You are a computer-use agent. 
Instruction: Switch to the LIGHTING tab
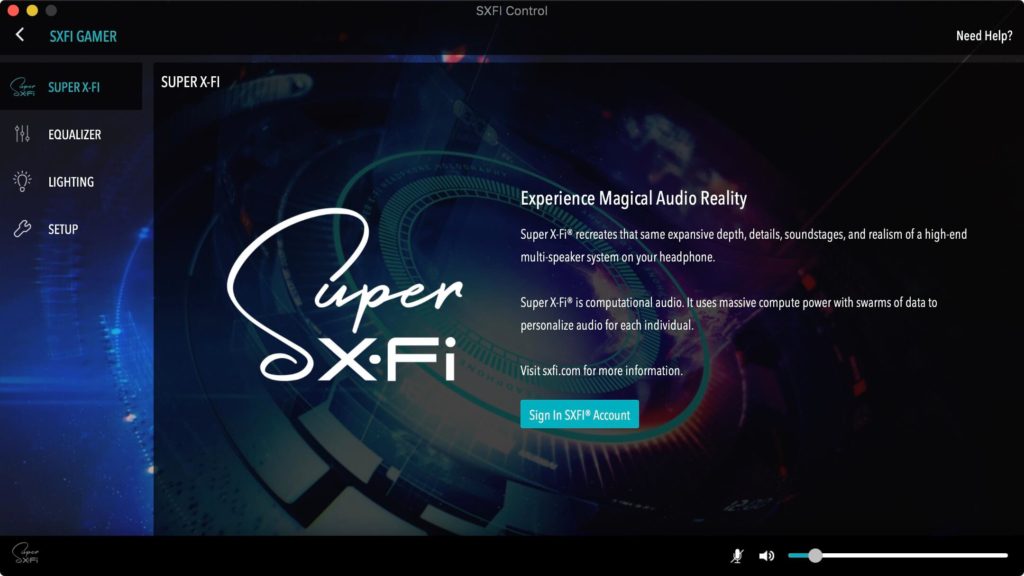[x=72, y=181]
